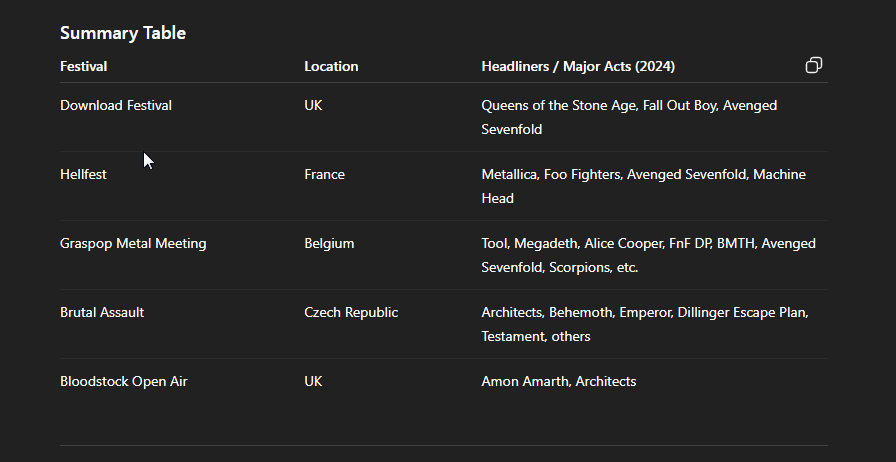The image size is (896, 462).
Task: Click UK location in Download Festival row
Action: (313, 105)
